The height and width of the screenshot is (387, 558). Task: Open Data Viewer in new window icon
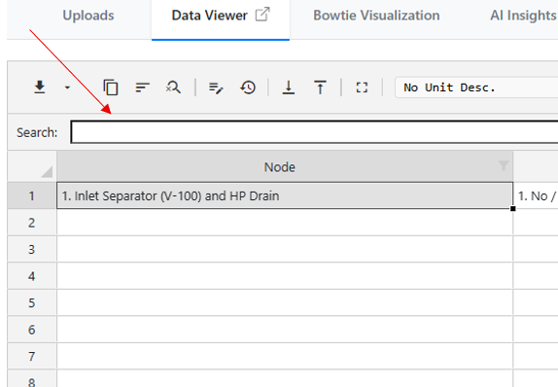tap(263, 15)
